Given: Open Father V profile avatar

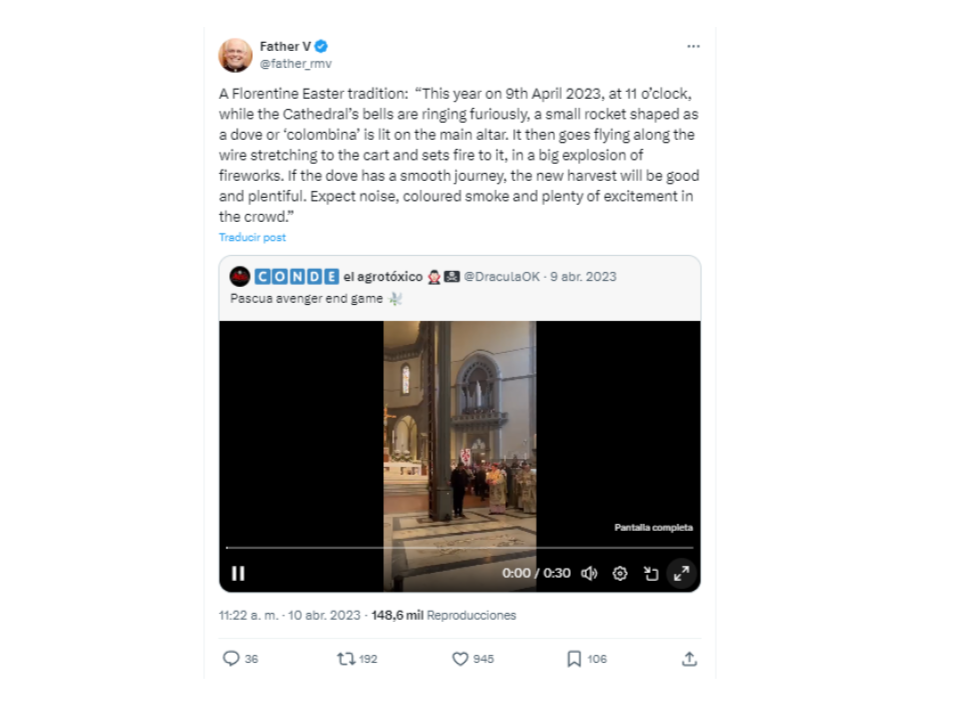Looking at the screenshot, I should [235, 55].
